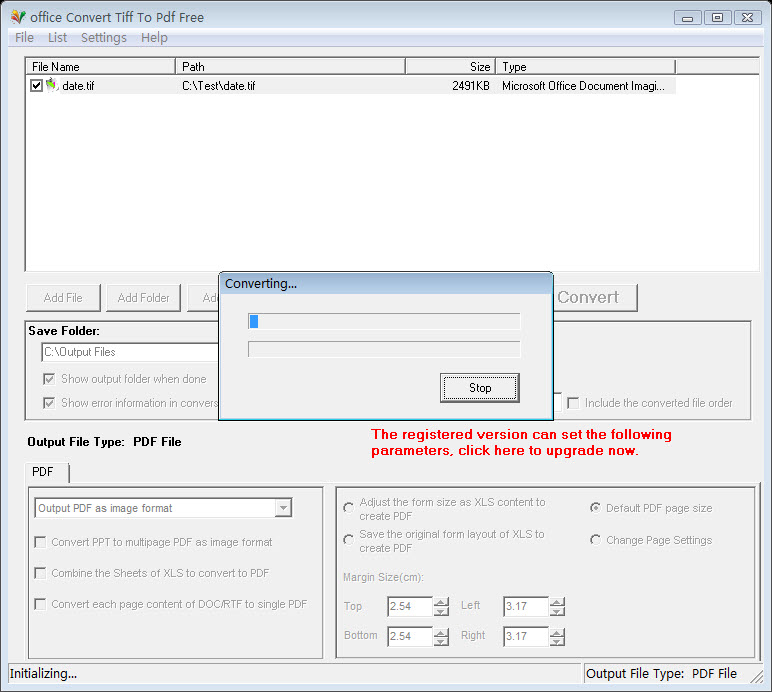Select Default PDF page size radio
Screen dimensions: 772x692
[x=596, y=508]
